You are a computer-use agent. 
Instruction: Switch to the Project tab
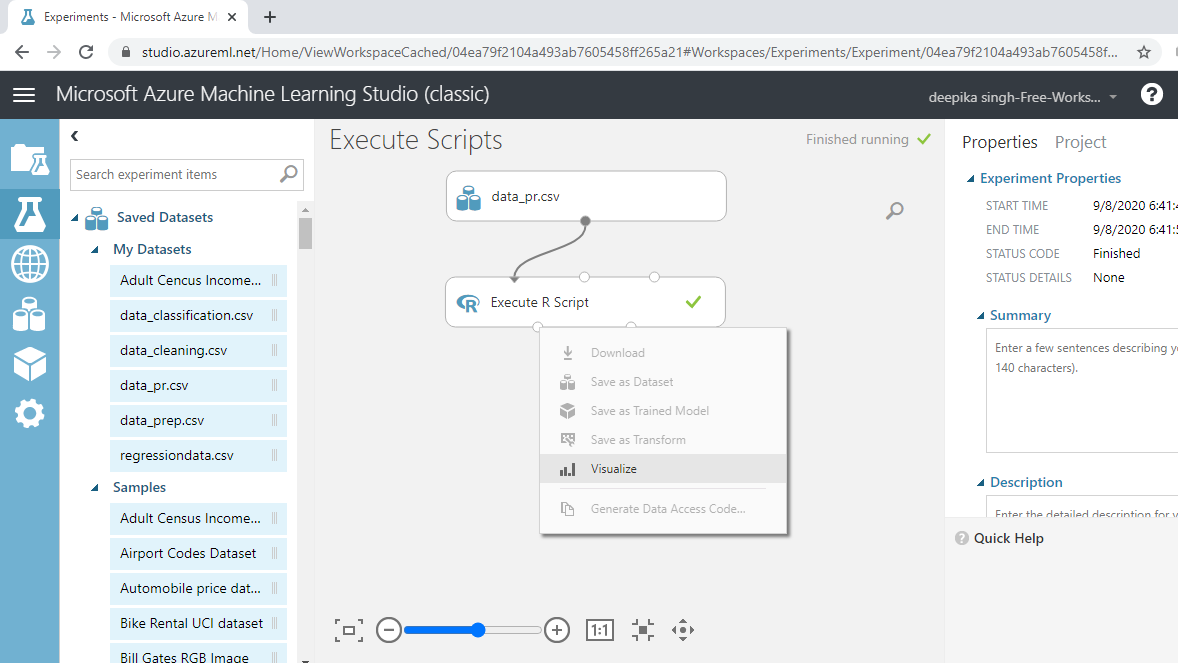click(1080, 142)
